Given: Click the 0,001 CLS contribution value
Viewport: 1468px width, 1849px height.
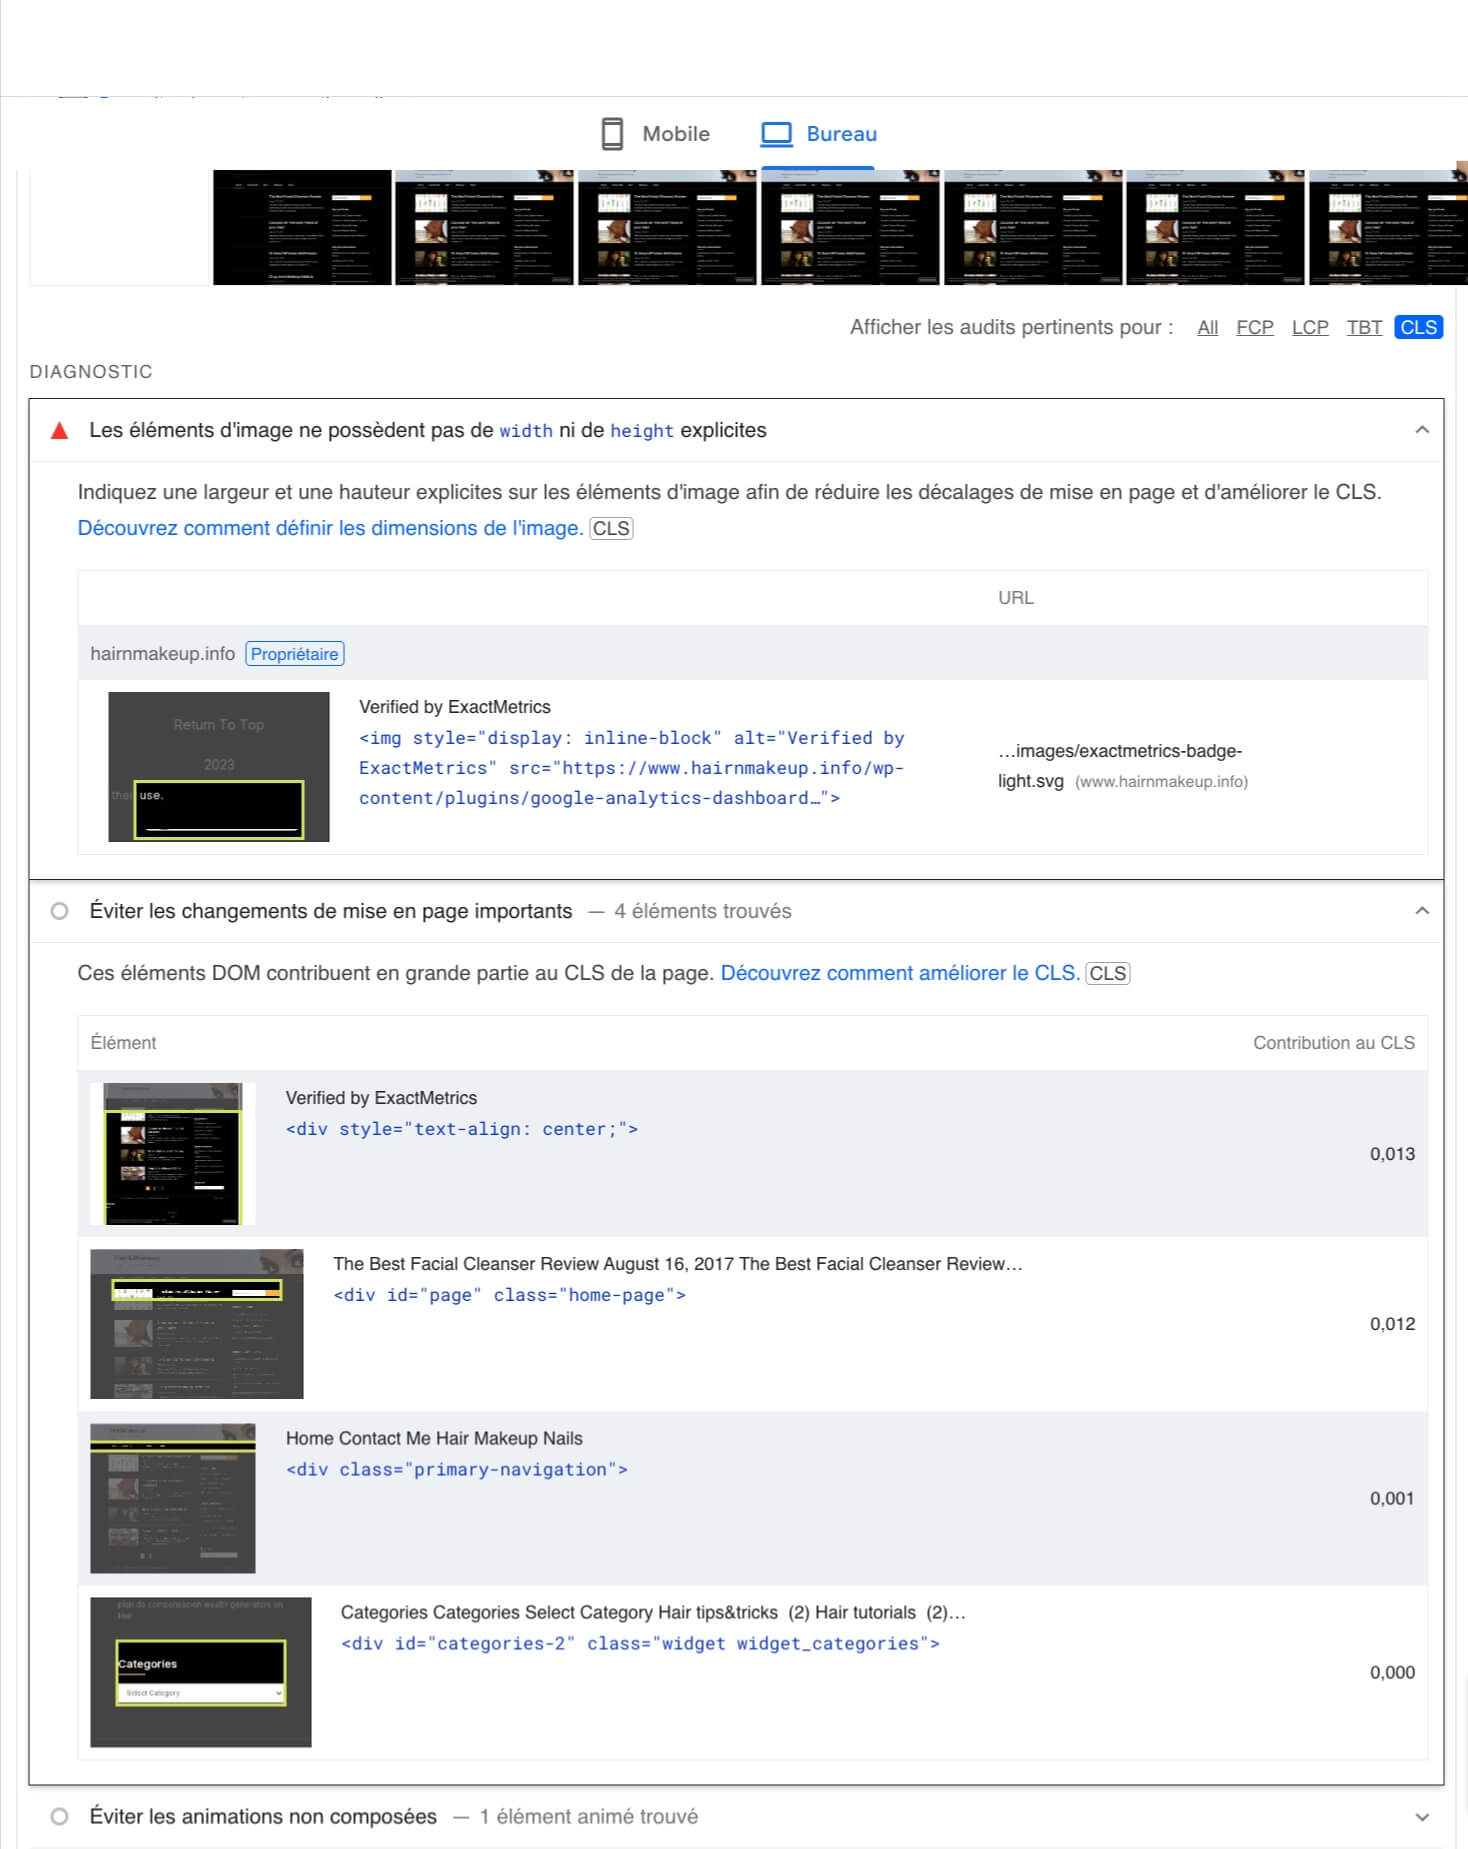Looking at the screenshot, I should pyautogui.click(x=1392, y=1498).
